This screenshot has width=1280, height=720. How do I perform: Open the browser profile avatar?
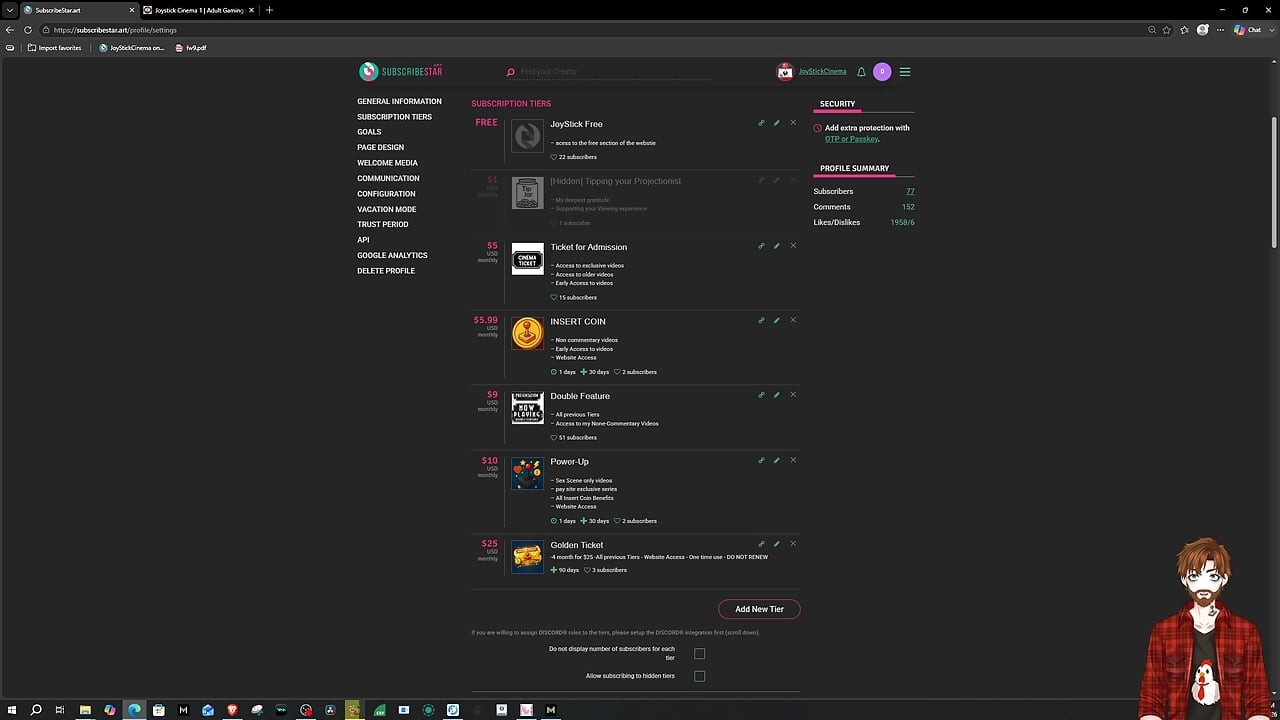[1203, 30]
